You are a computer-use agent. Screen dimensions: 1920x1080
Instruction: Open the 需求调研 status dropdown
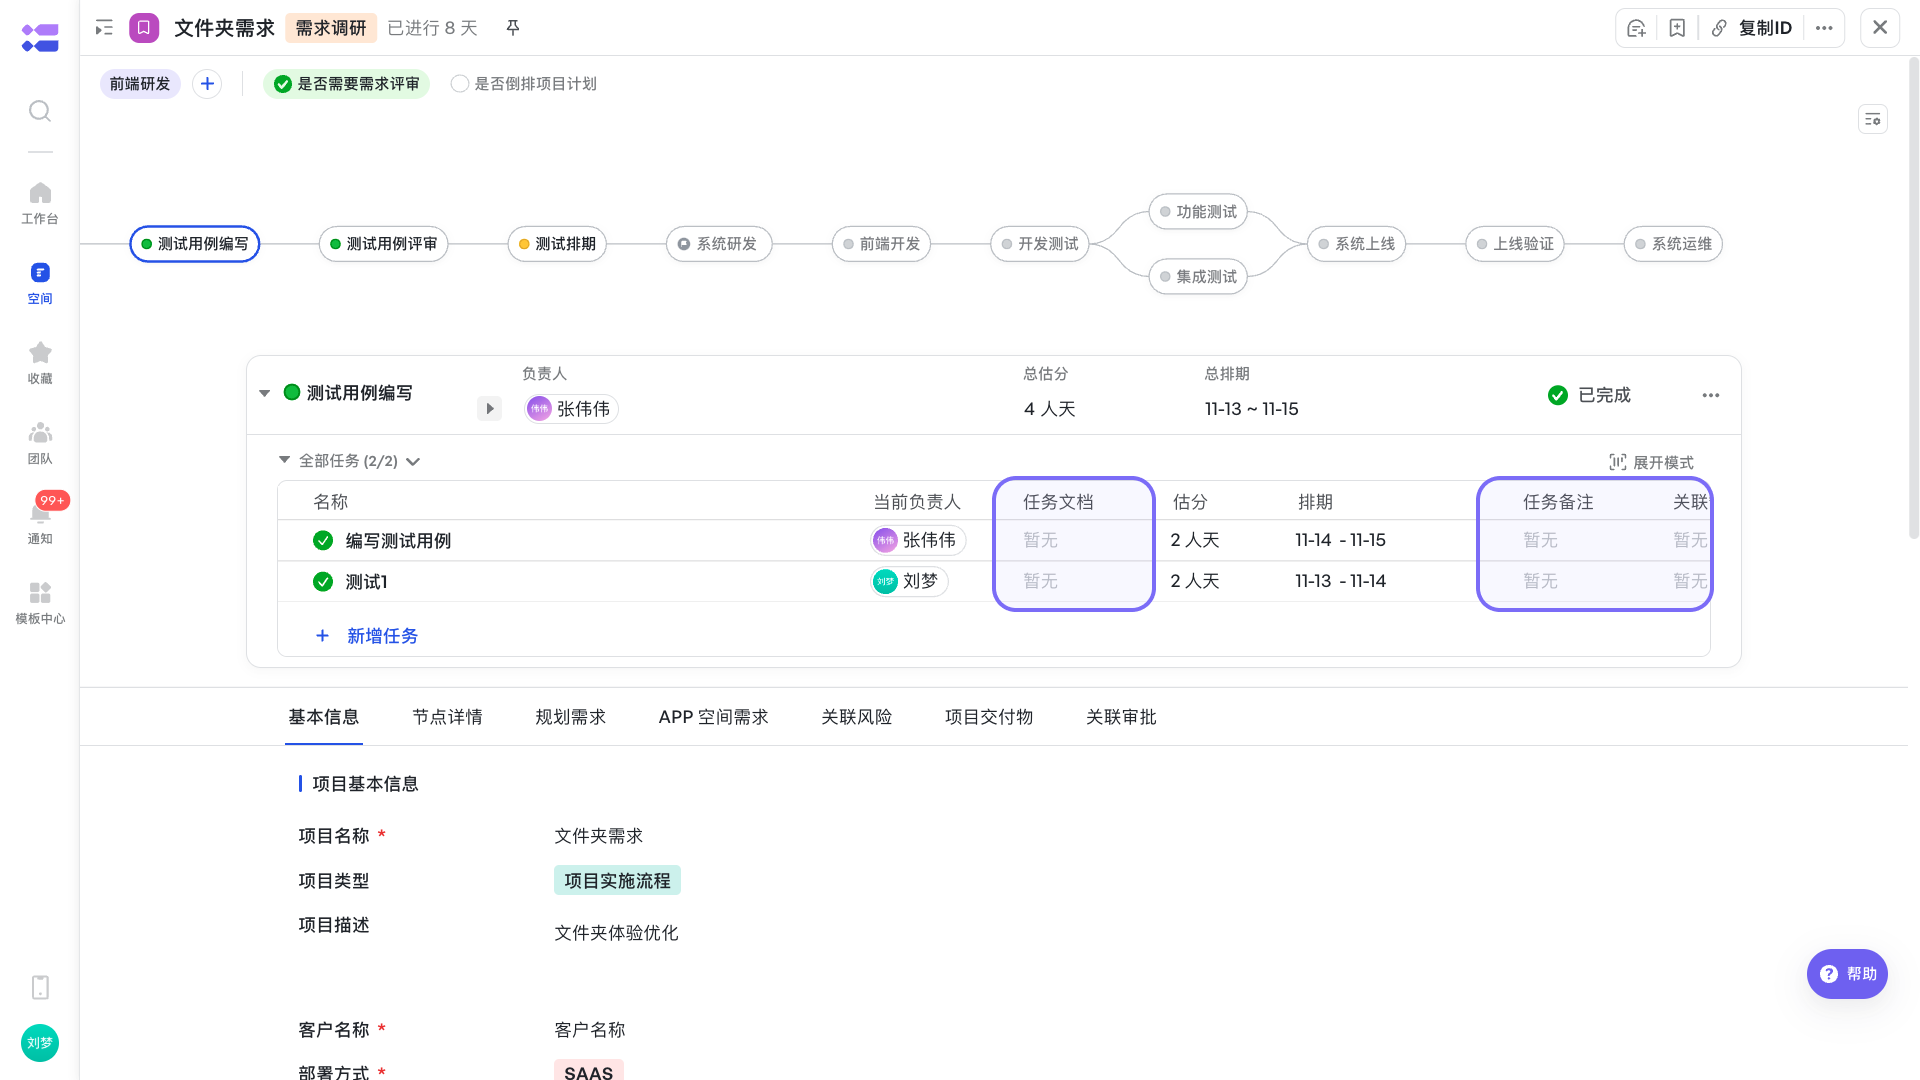331,28
